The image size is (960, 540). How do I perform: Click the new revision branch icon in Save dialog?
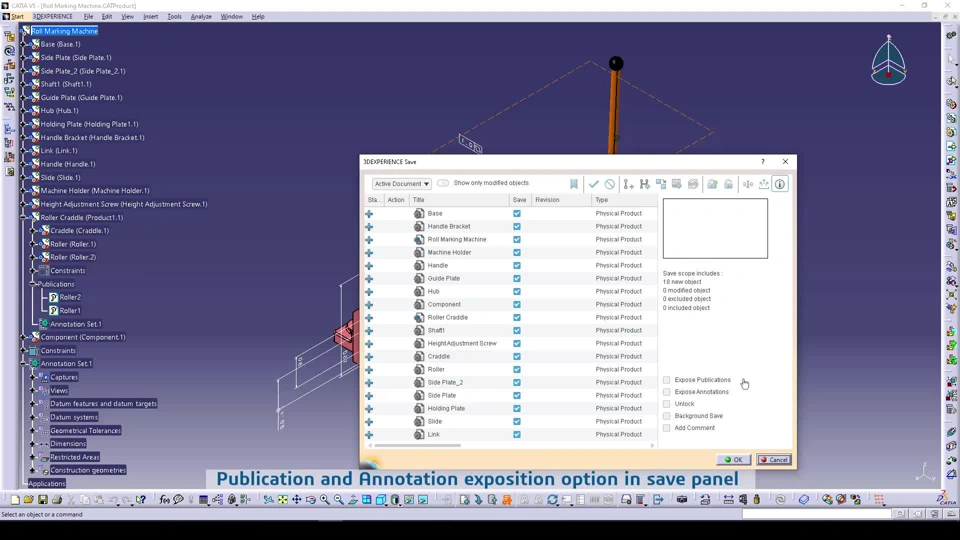point(628,184)
